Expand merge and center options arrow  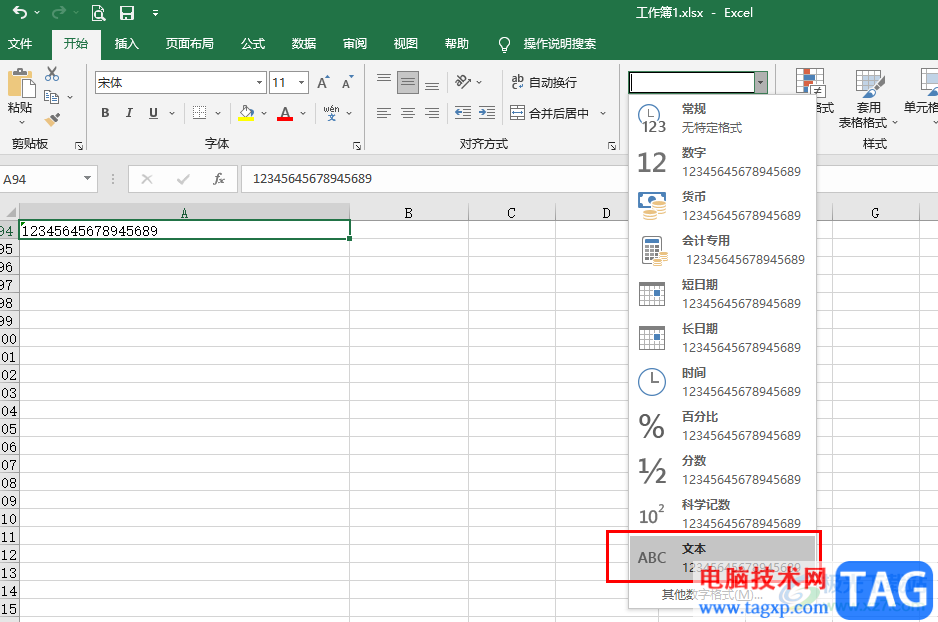pyautogui.click(x=603, y=112)
